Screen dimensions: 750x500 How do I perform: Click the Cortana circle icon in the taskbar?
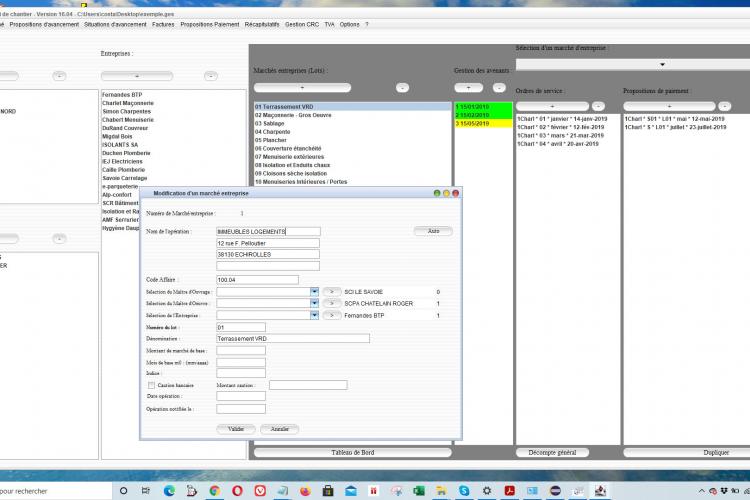click(123, 491)
